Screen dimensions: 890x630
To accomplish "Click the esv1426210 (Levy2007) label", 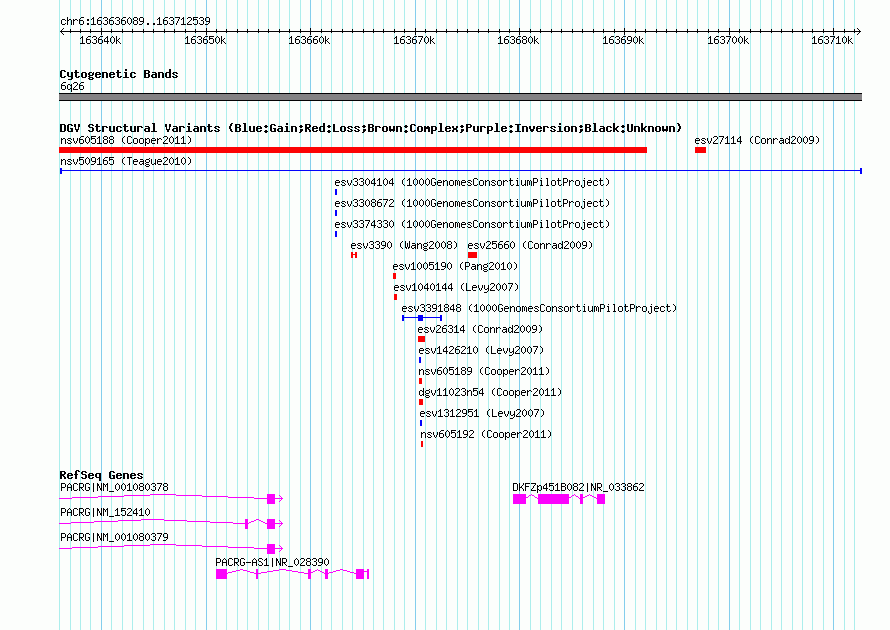I will tap(481, 350).
